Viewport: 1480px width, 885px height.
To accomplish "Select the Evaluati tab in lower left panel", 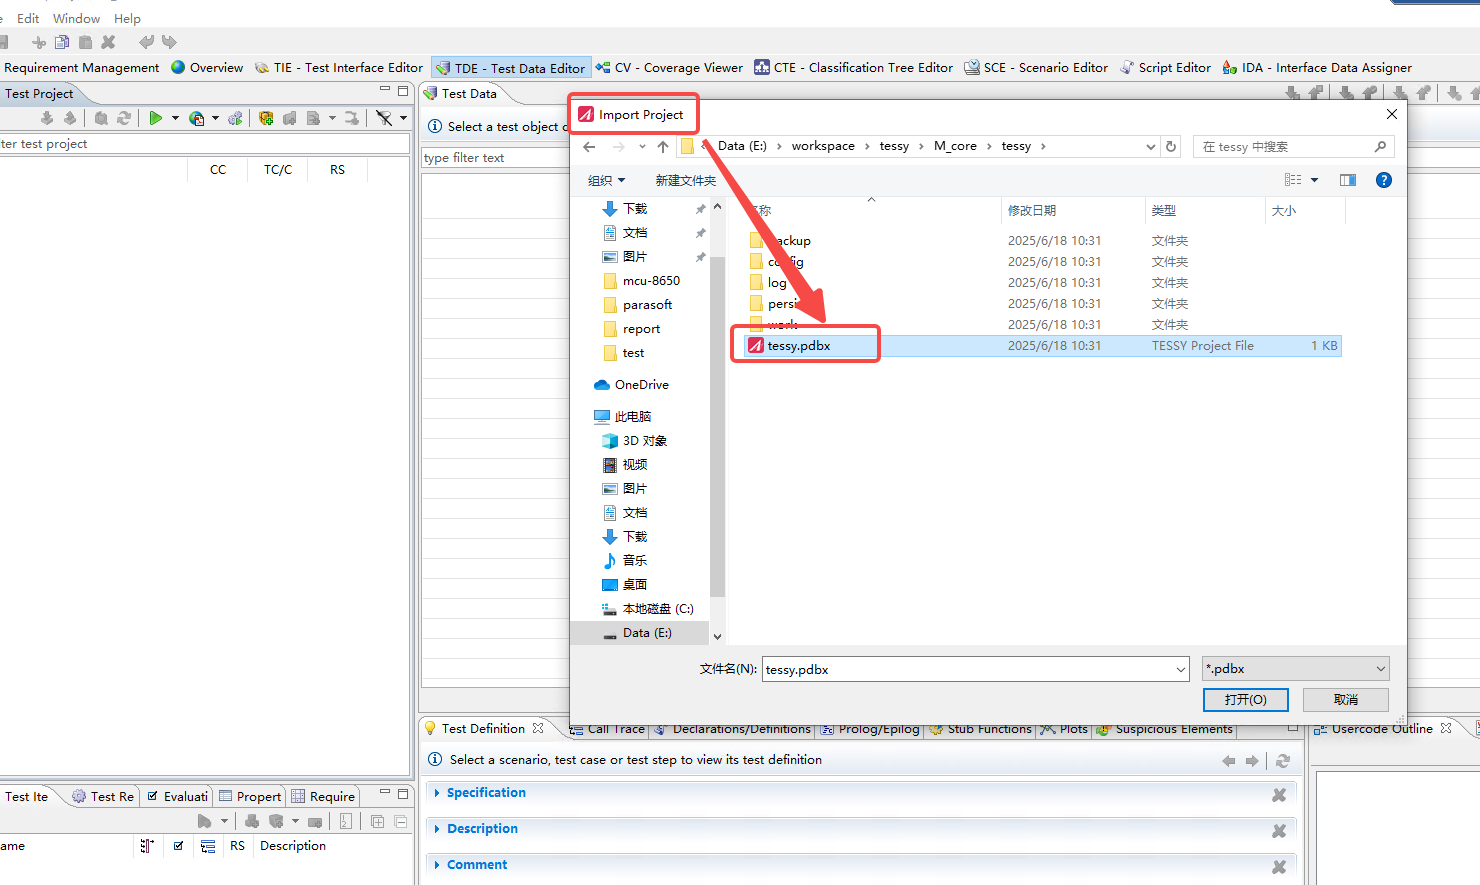I will coord(178,797).
